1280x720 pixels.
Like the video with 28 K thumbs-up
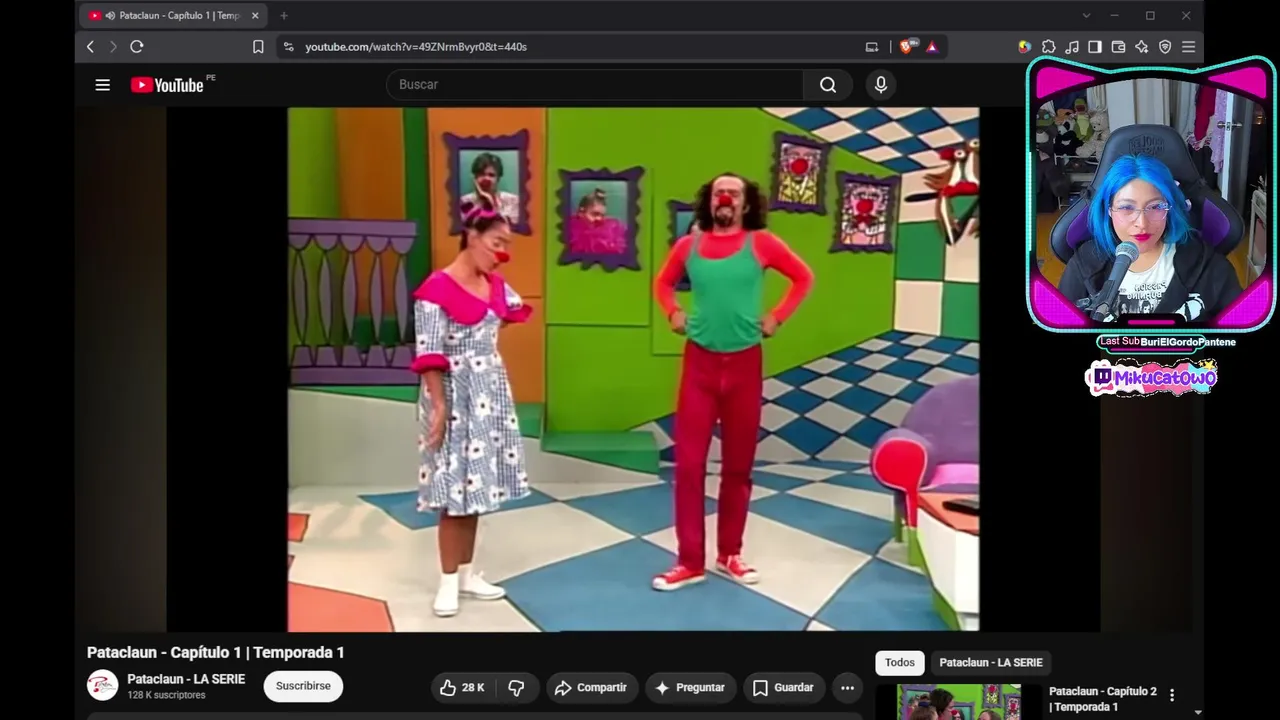tap(462, 688)
